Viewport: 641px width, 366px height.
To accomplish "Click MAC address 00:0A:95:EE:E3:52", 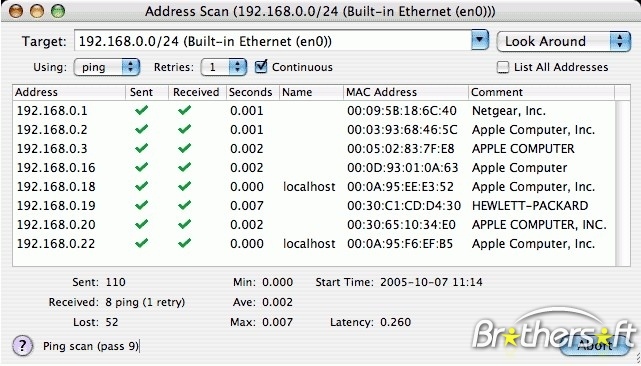I will pos(400,186).
